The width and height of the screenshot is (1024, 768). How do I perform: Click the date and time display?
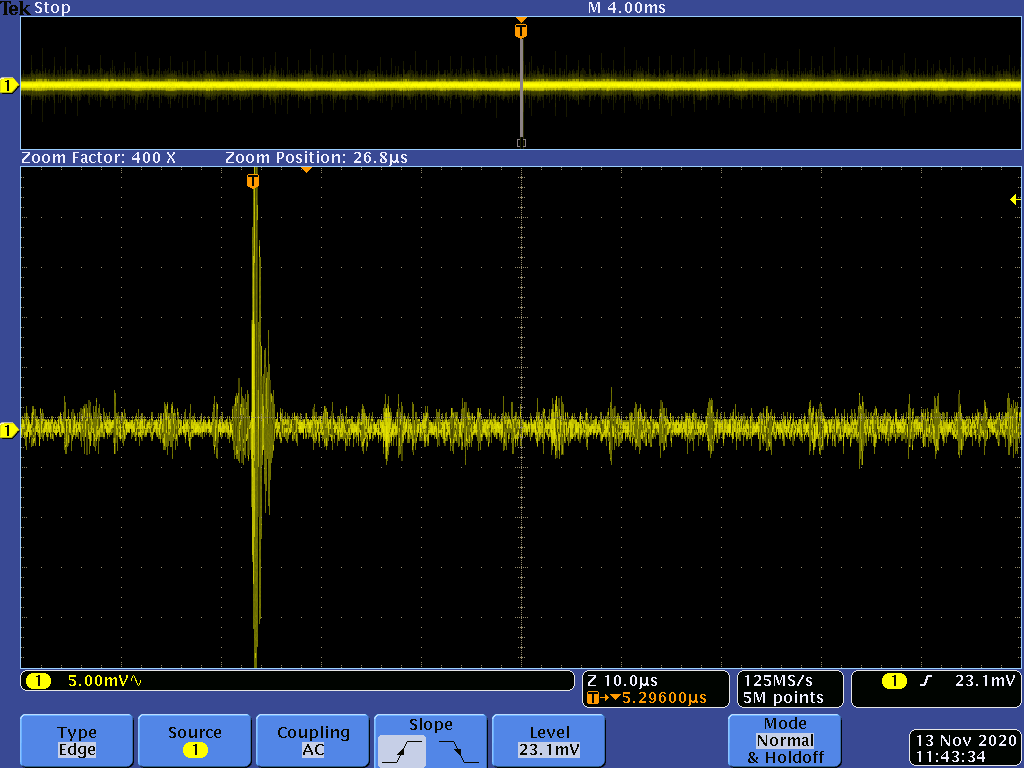coord(964,748)
